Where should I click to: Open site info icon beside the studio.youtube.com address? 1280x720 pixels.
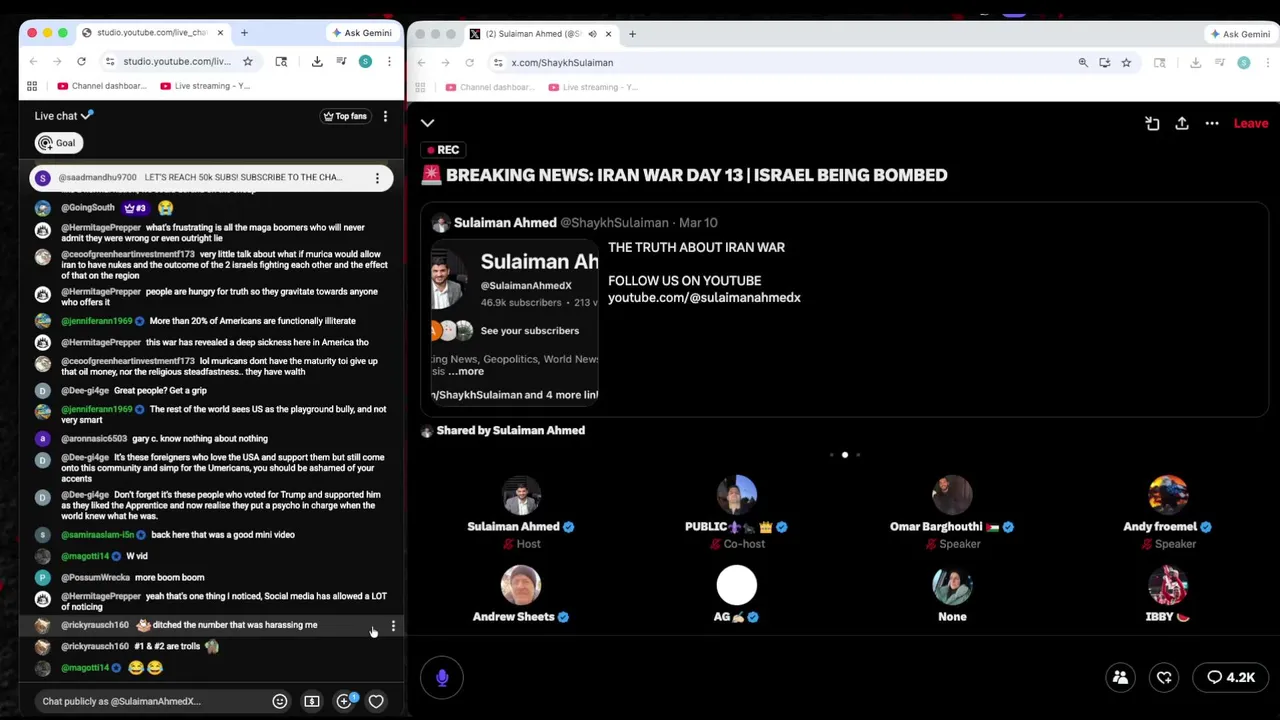(x=110, y=61)
